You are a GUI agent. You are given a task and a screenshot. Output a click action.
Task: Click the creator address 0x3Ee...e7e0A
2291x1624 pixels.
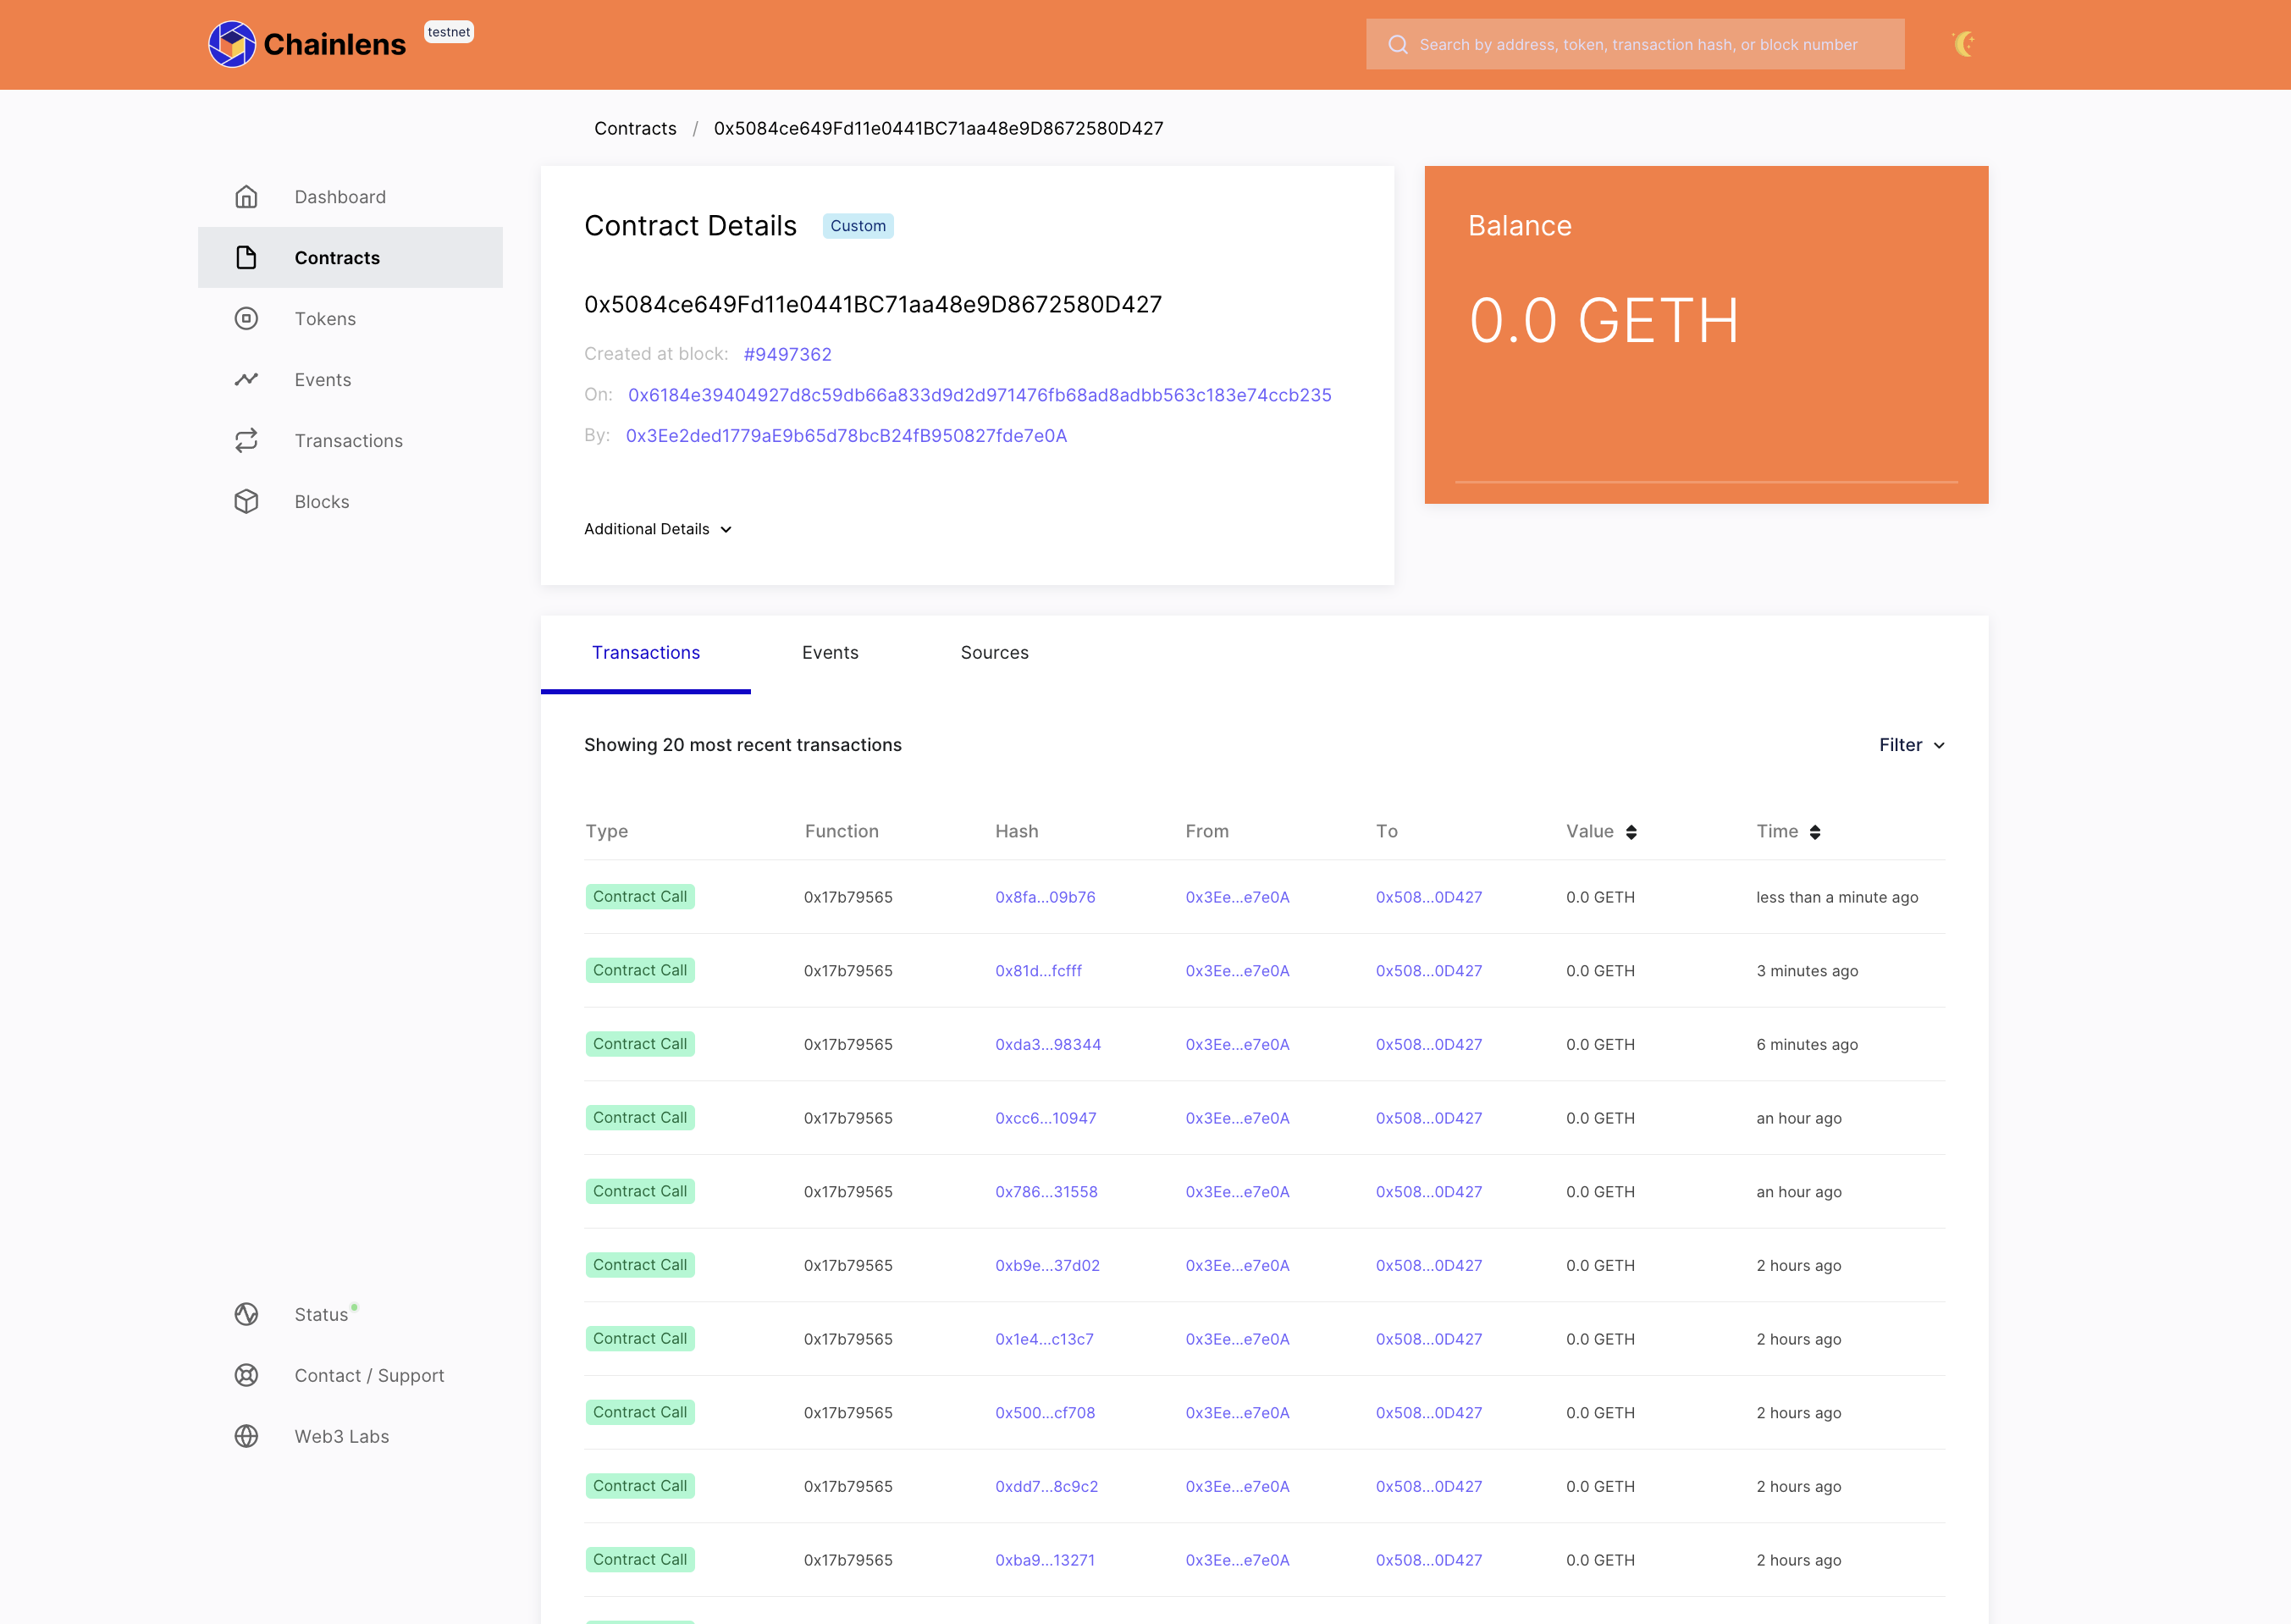pos(847,436)
